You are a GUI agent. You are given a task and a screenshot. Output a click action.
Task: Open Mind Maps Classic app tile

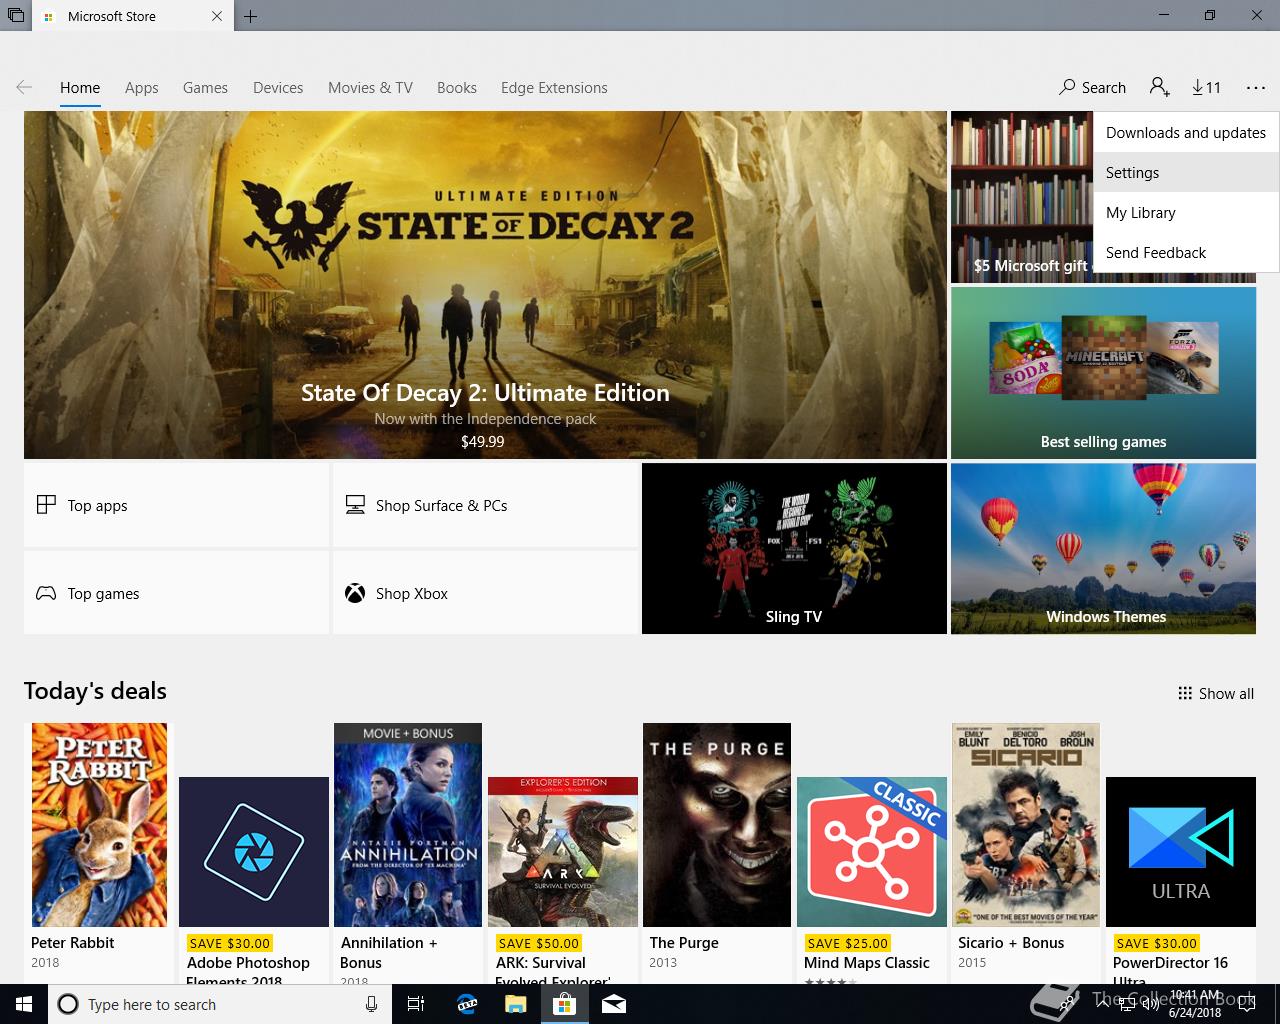point(872,852)
